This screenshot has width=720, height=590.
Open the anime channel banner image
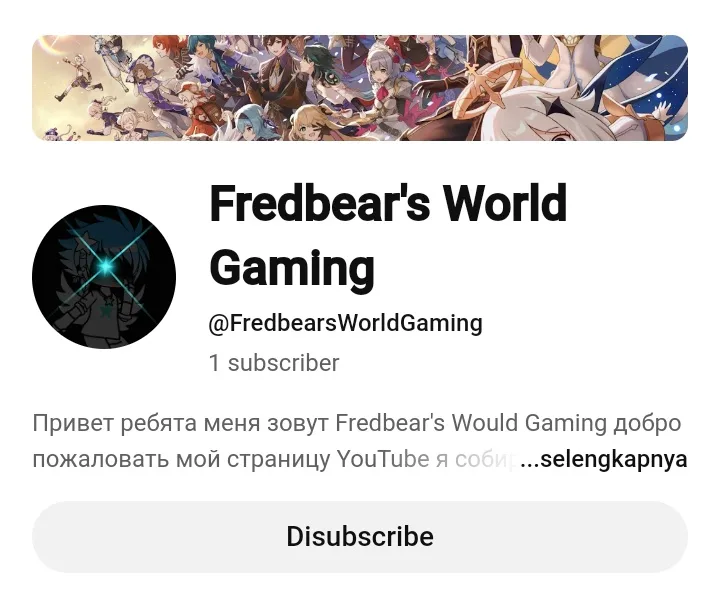360,88
